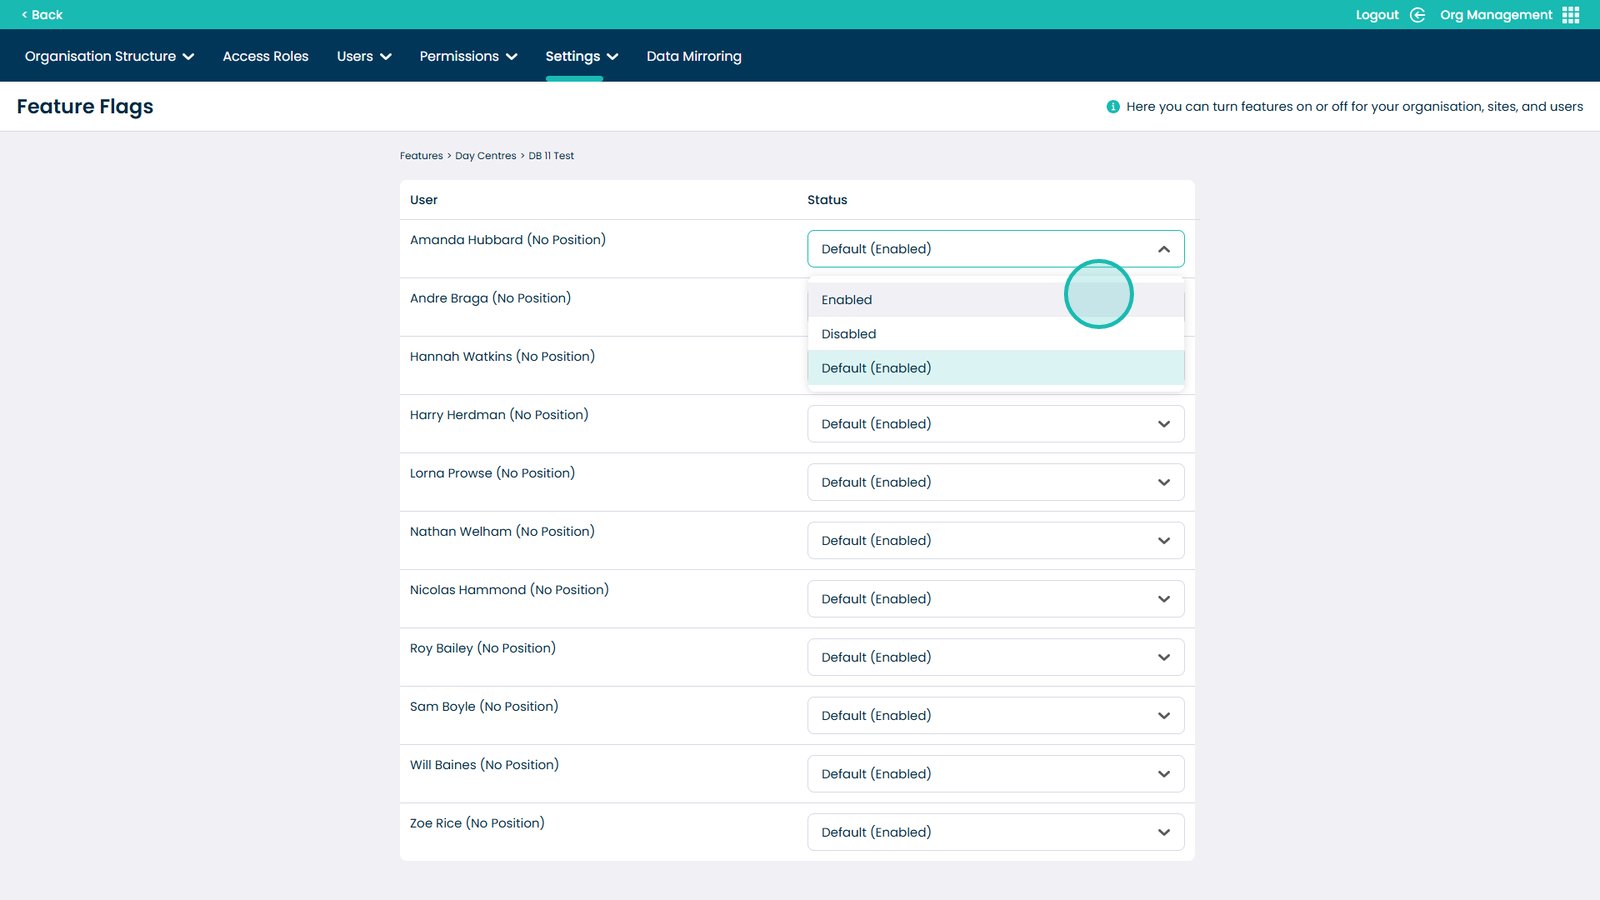Open the status dropdown for Zoe Rice

1164,831
